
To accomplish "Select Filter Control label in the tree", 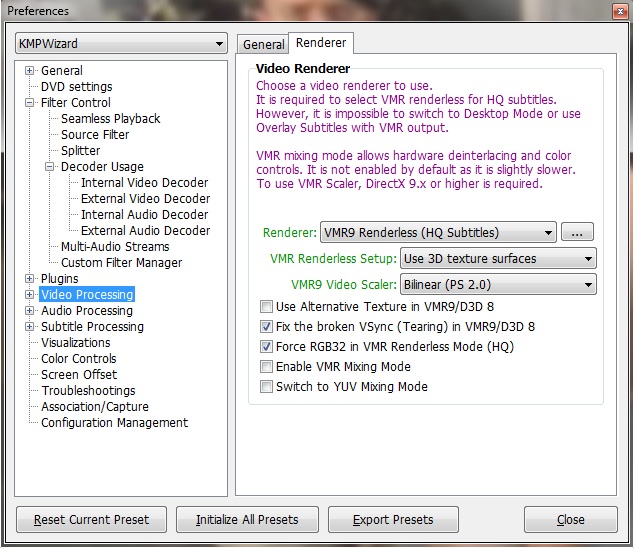I will [76, 103].
